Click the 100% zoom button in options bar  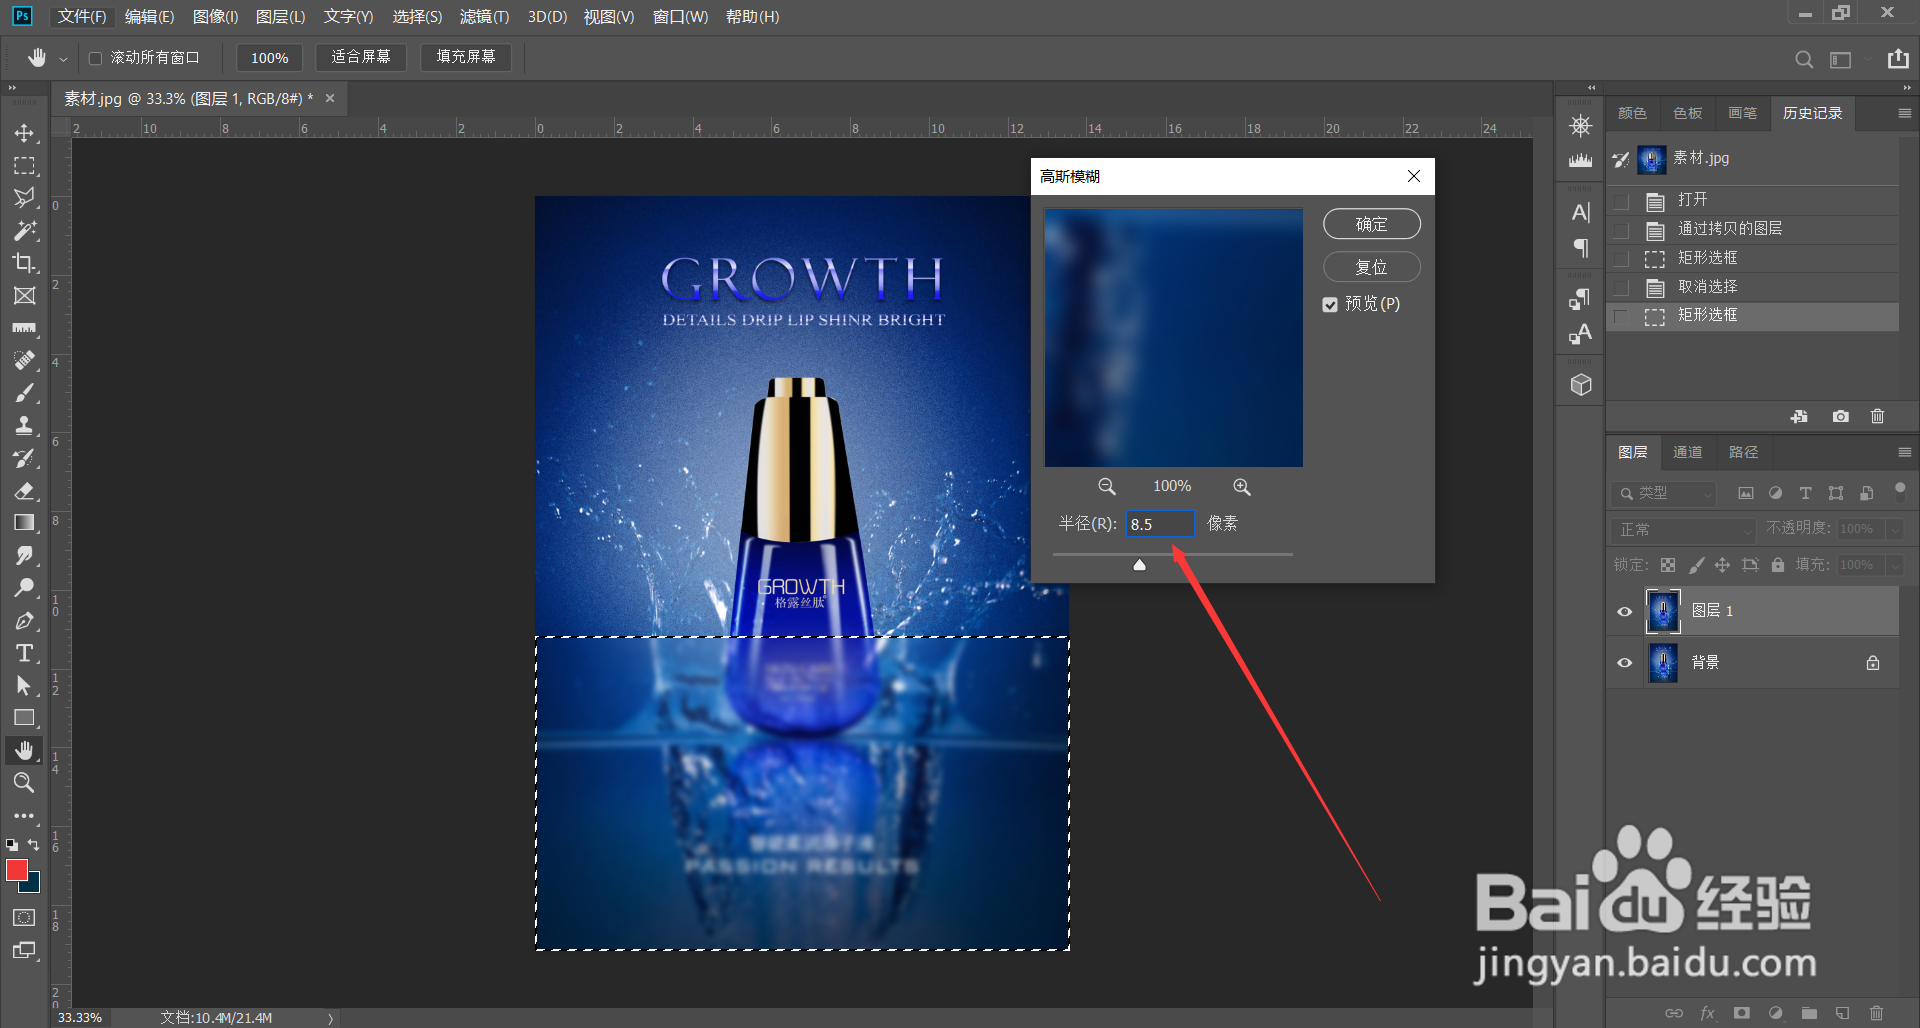(269, 58)
